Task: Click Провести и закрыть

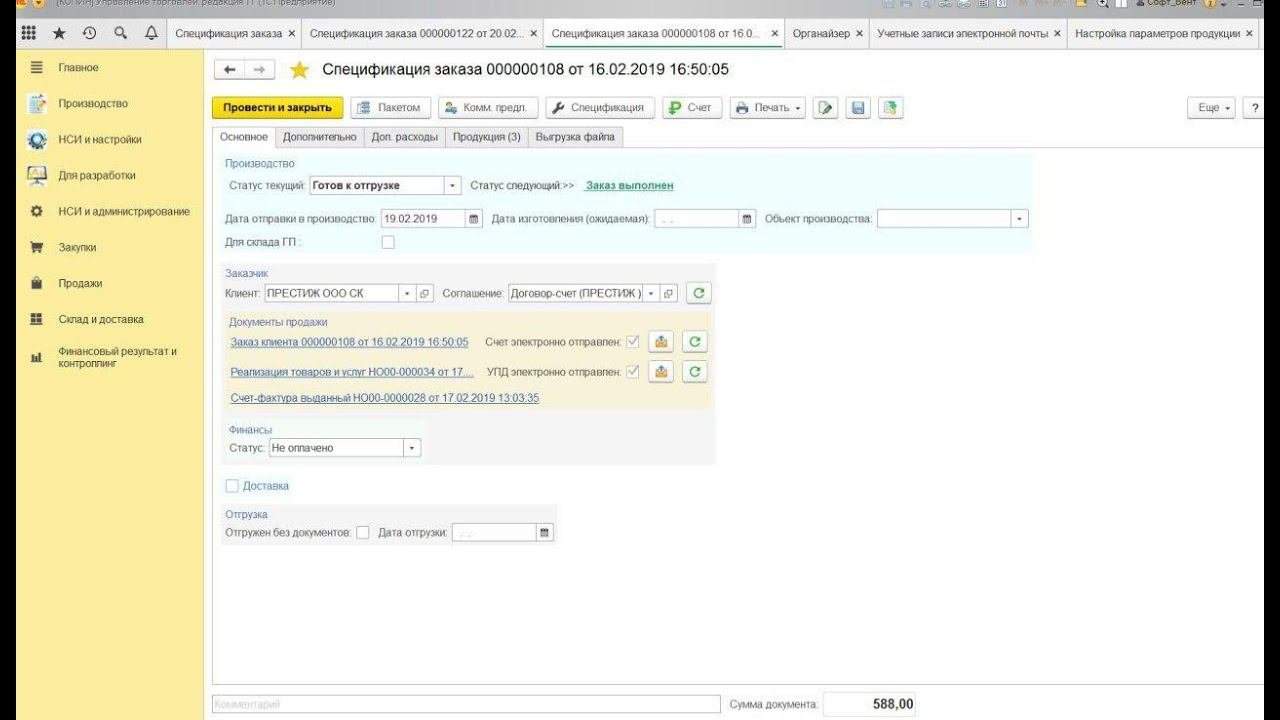Action: [277, 108]
